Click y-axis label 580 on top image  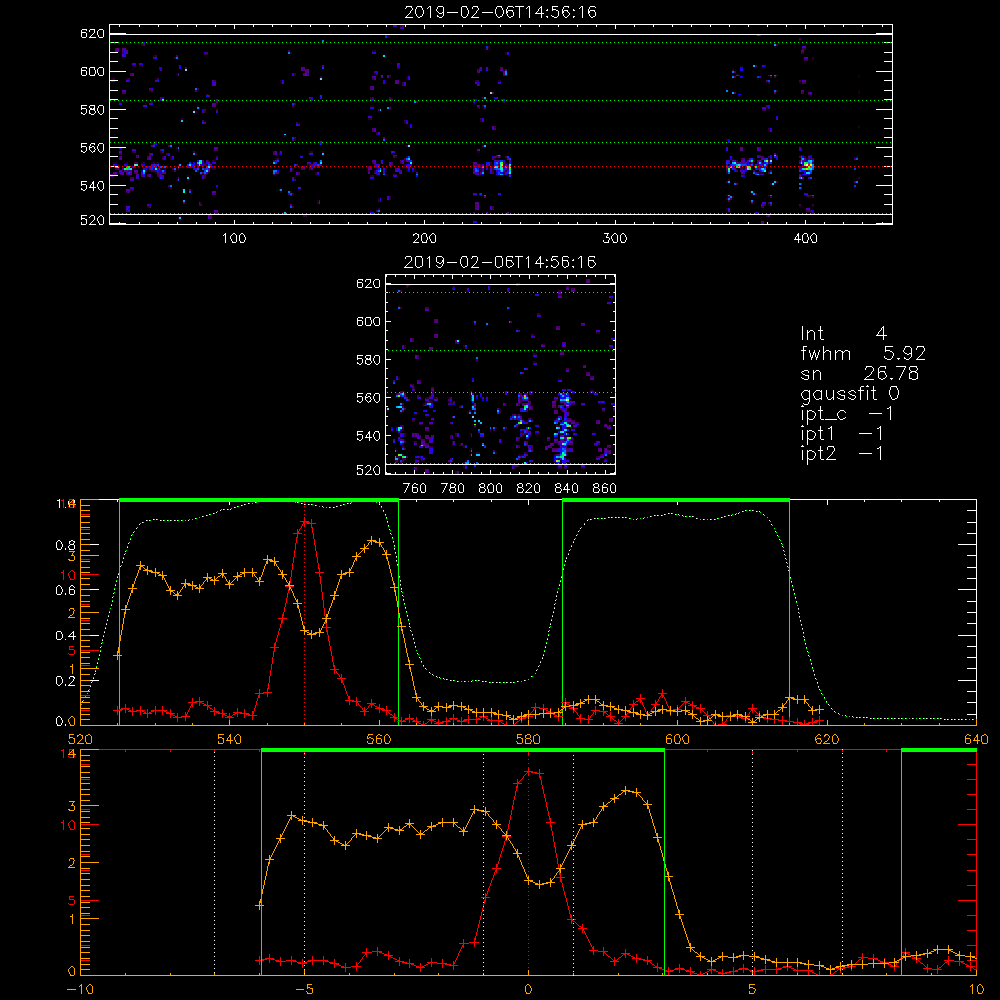click(92, 110)
